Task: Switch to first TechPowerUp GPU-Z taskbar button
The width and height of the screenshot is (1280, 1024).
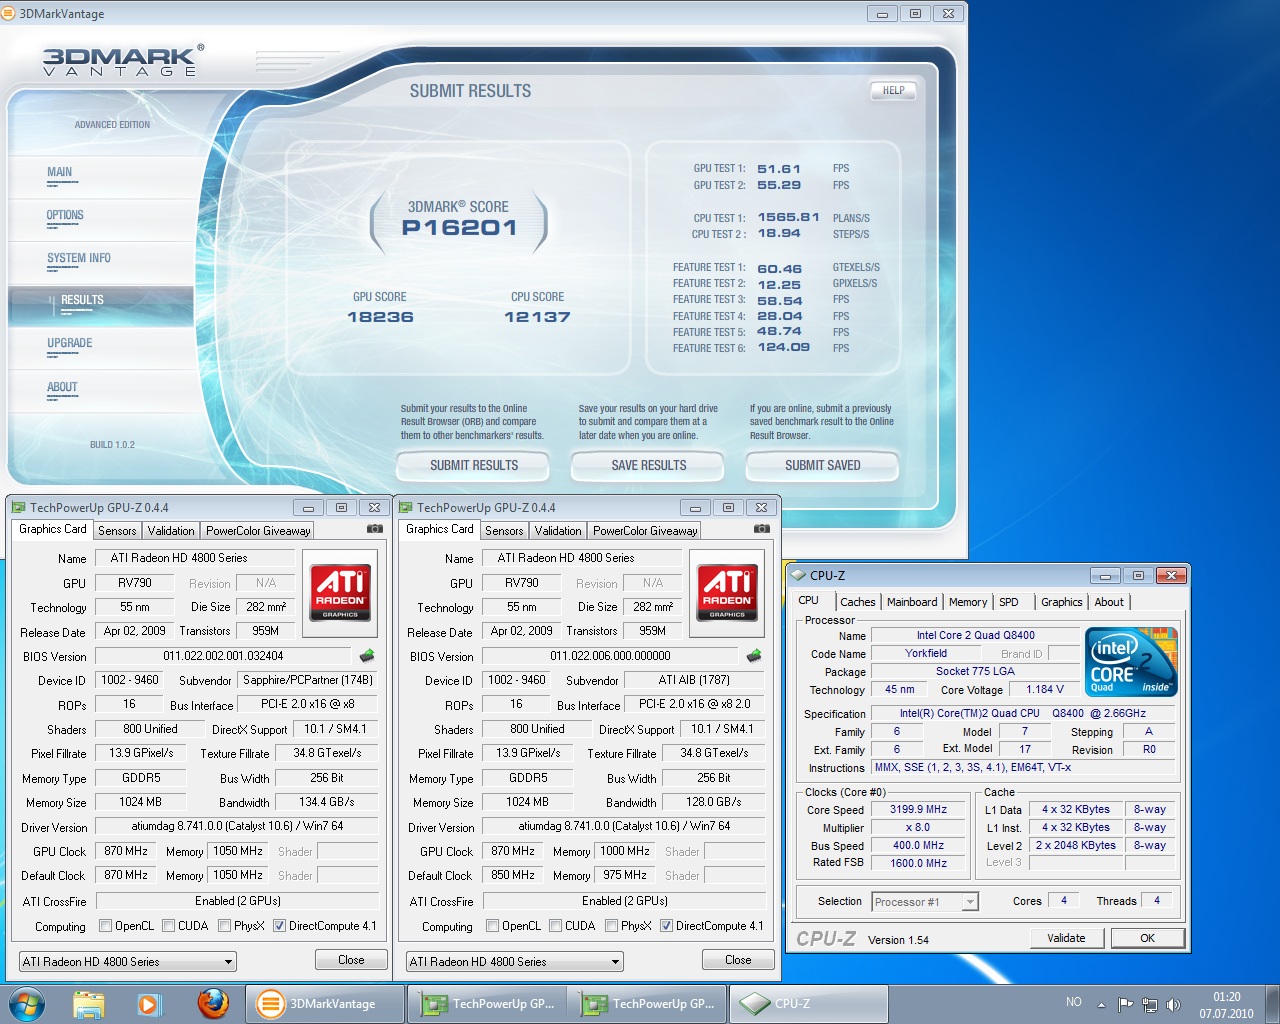Action: point(486,1004)
